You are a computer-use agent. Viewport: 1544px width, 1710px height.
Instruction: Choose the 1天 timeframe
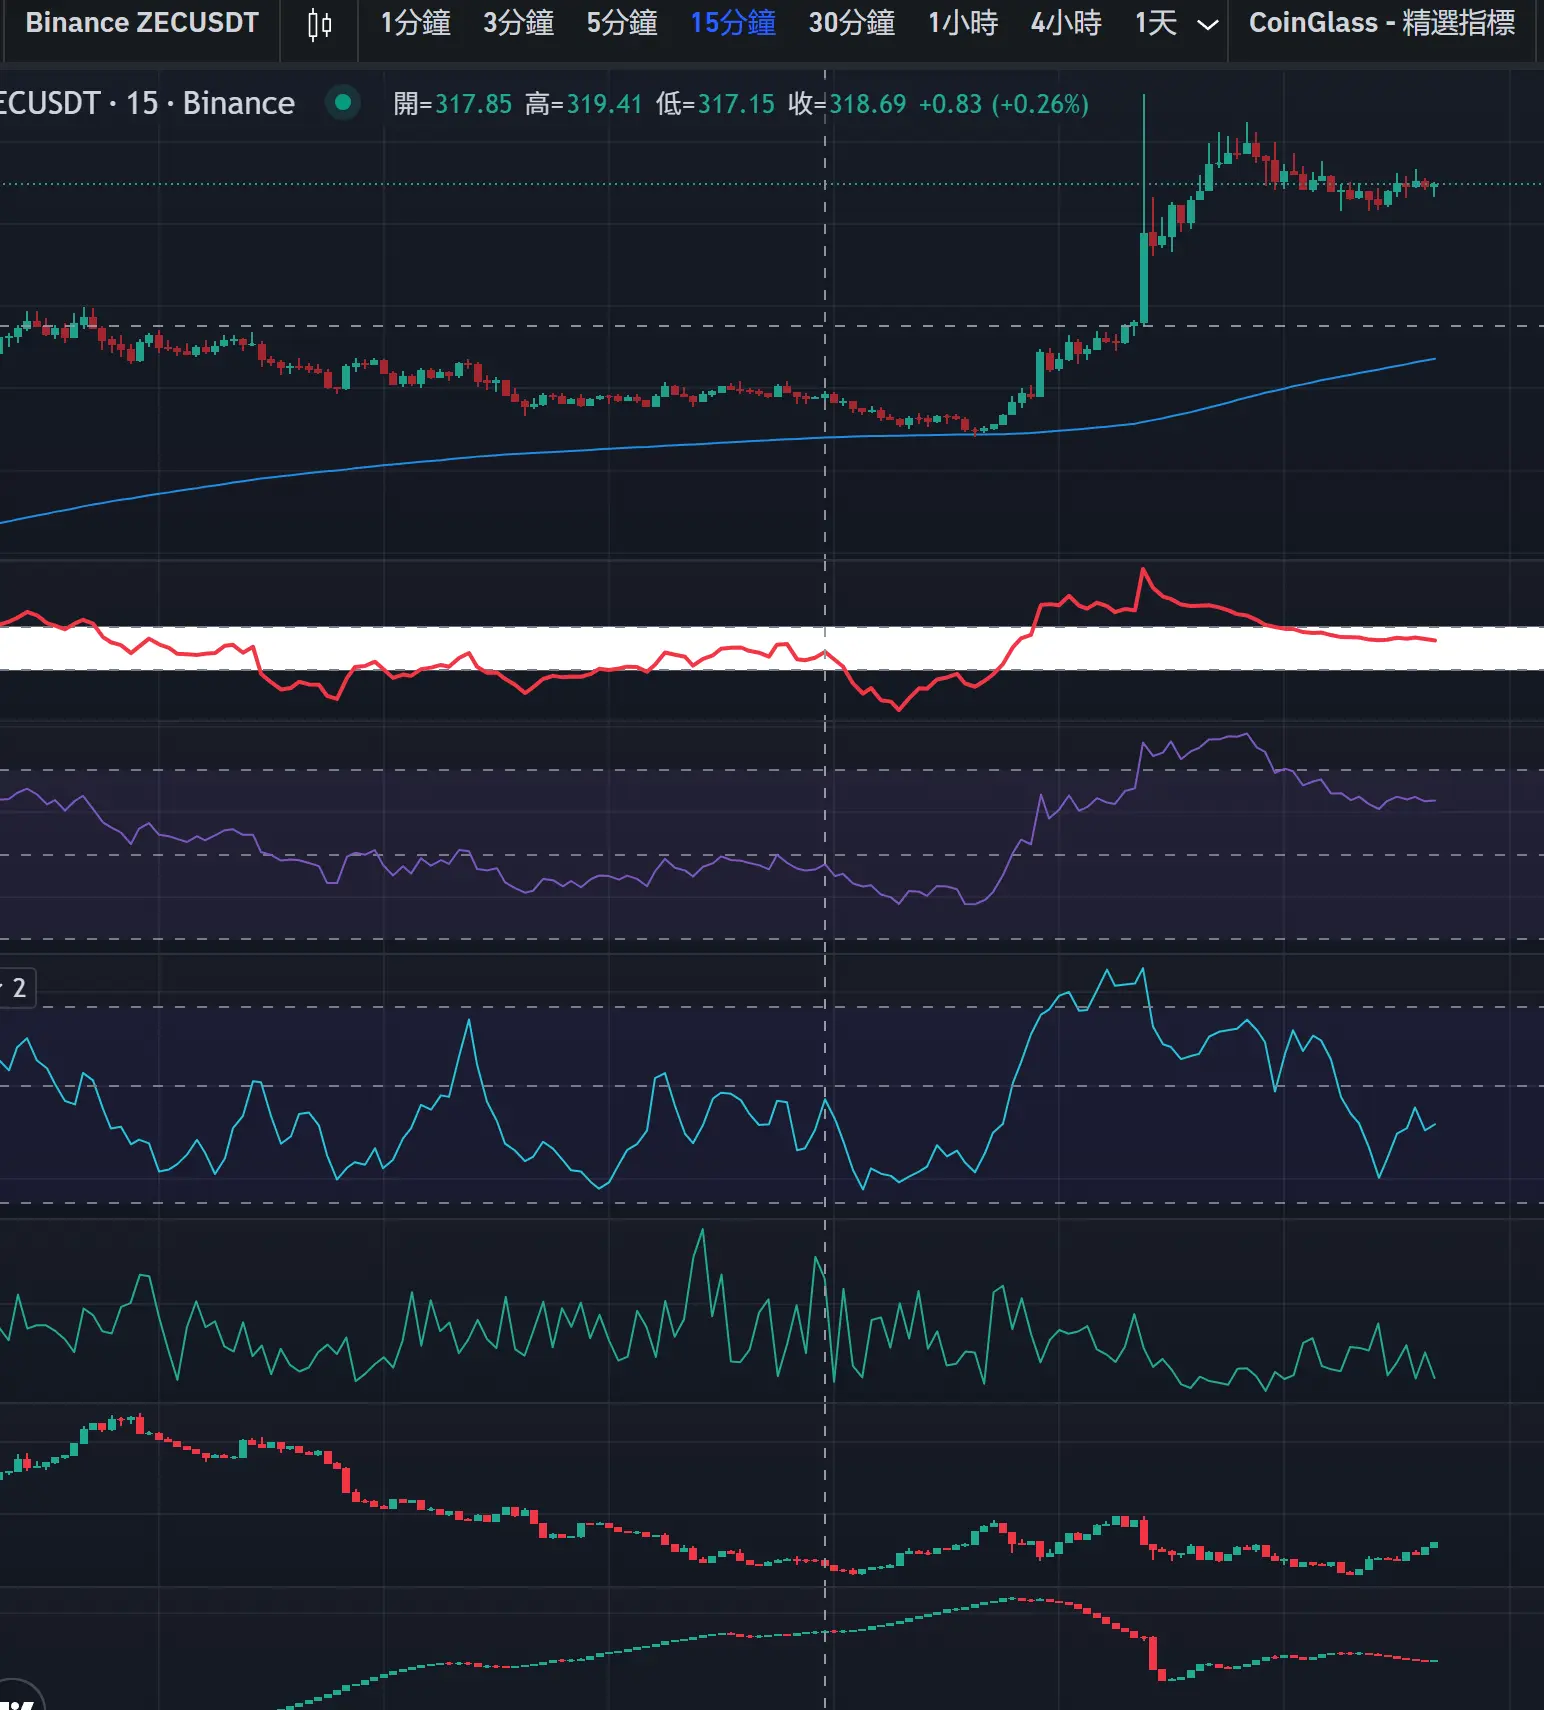coord(1154,23)
